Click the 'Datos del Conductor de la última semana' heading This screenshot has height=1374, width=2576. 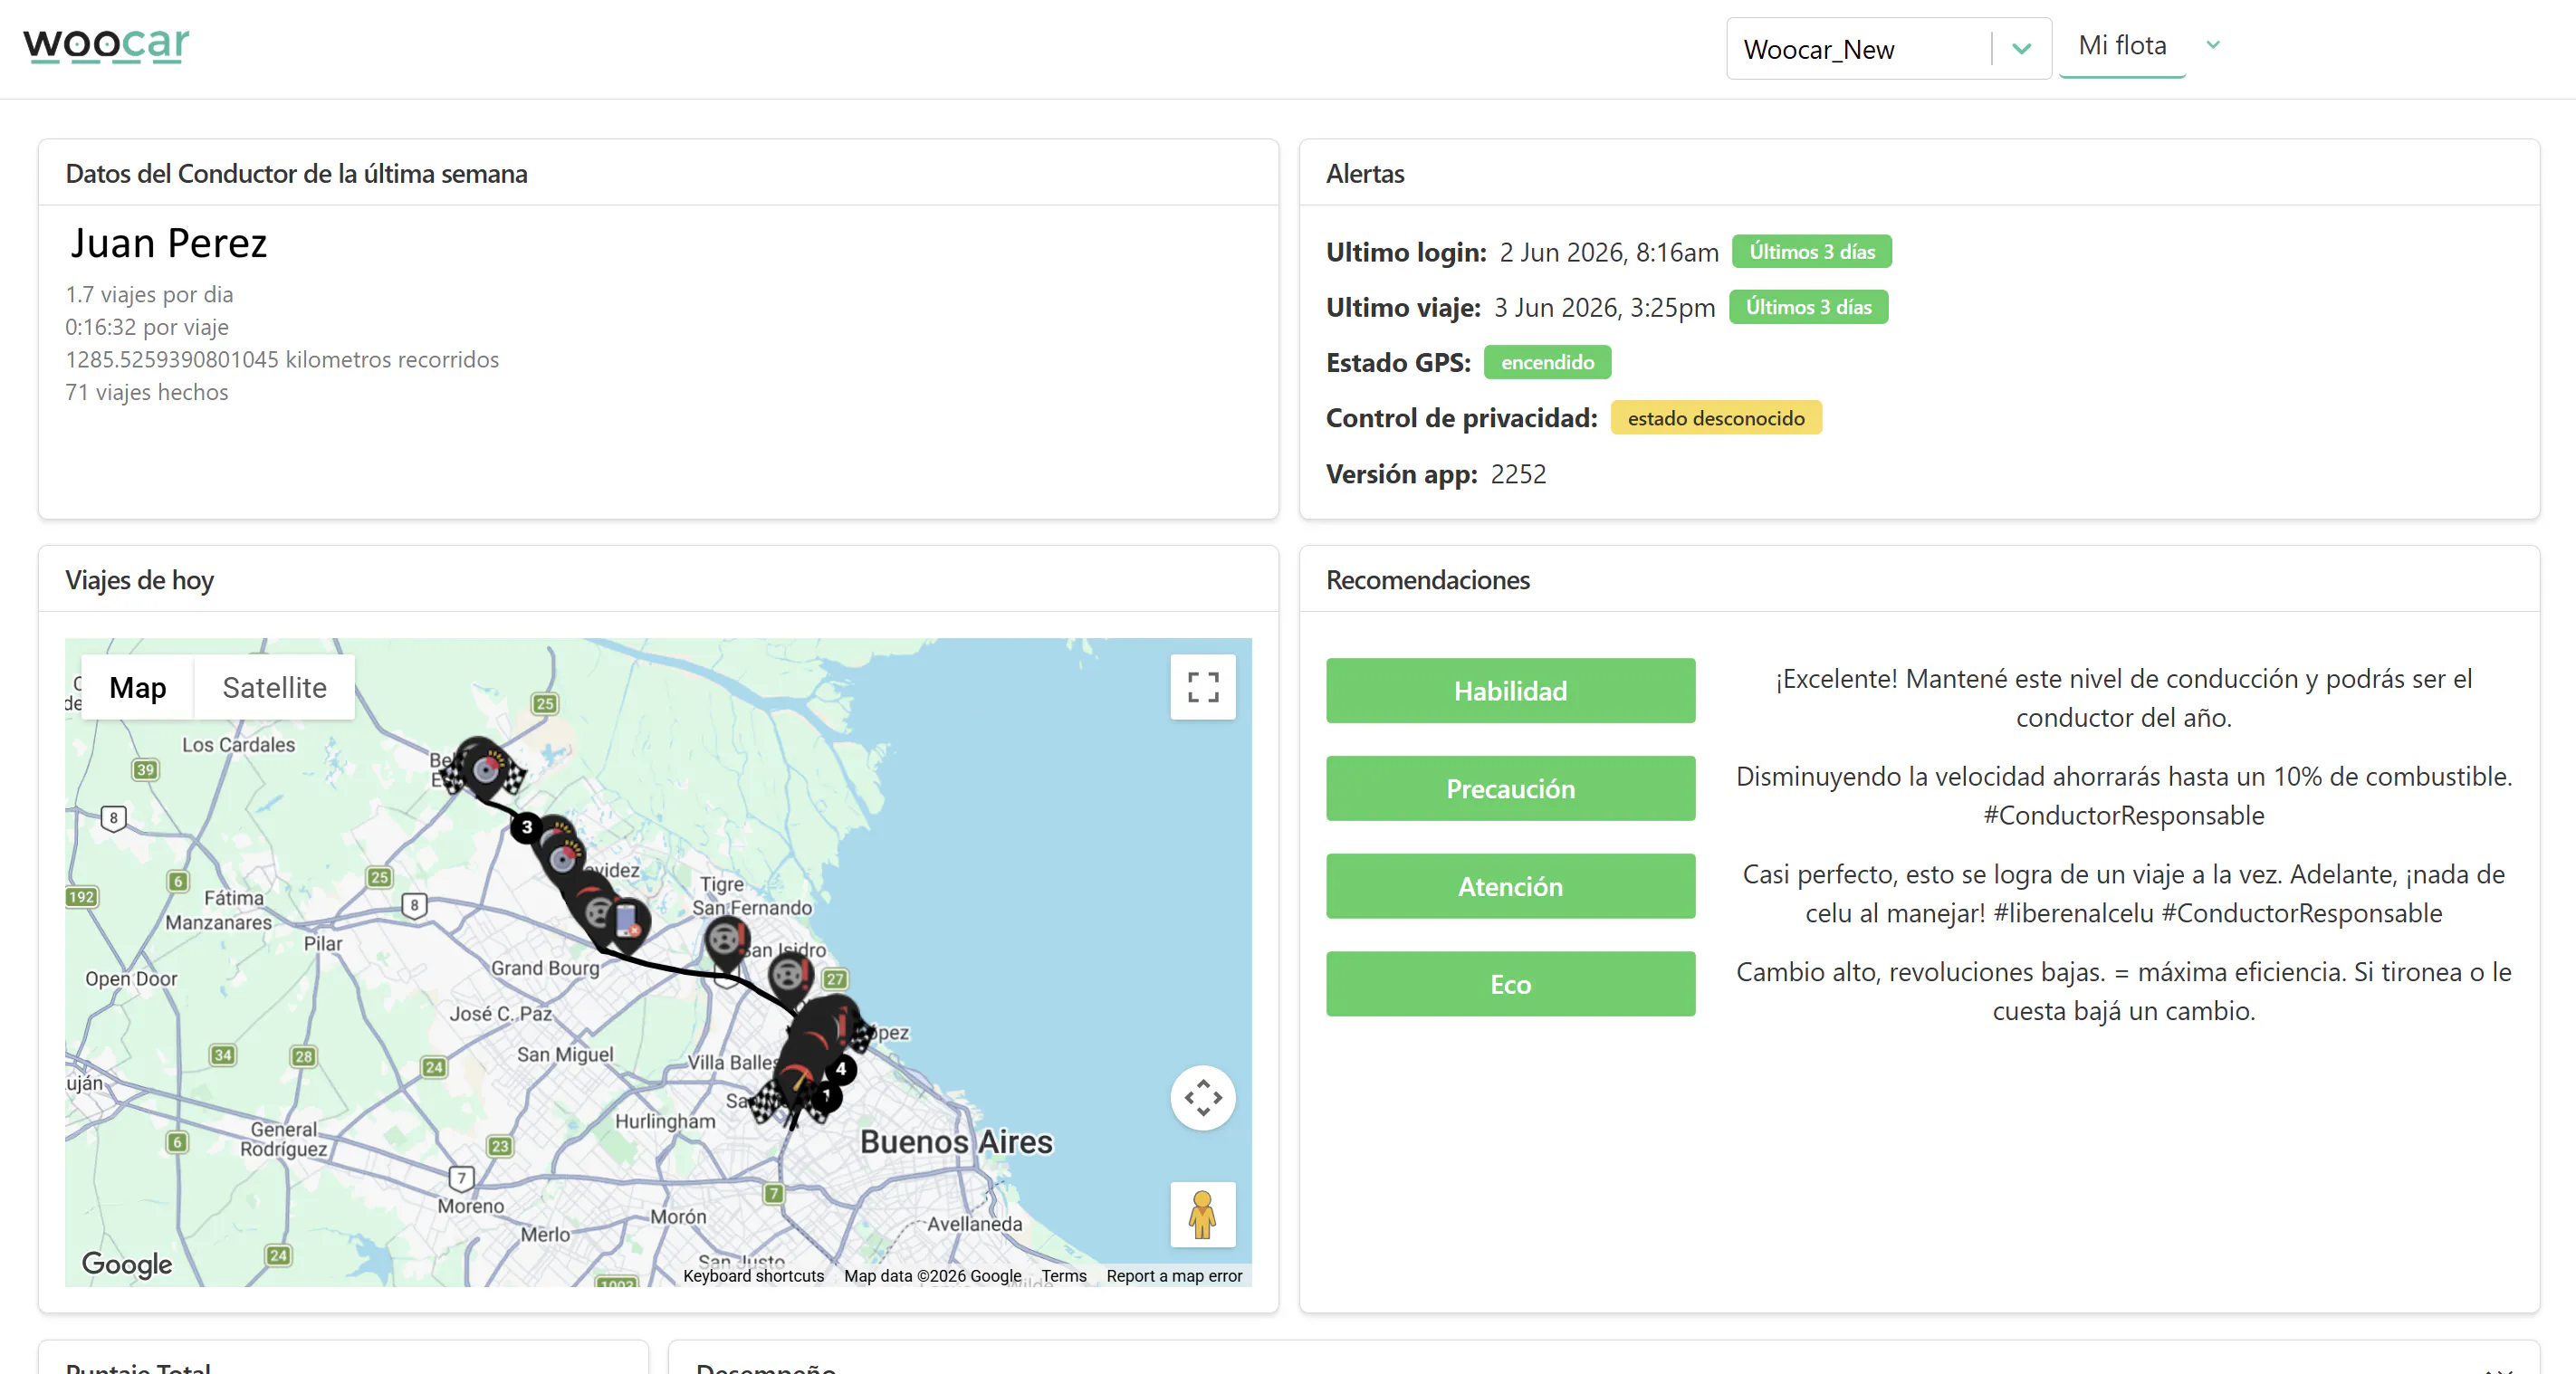(296, 173)
